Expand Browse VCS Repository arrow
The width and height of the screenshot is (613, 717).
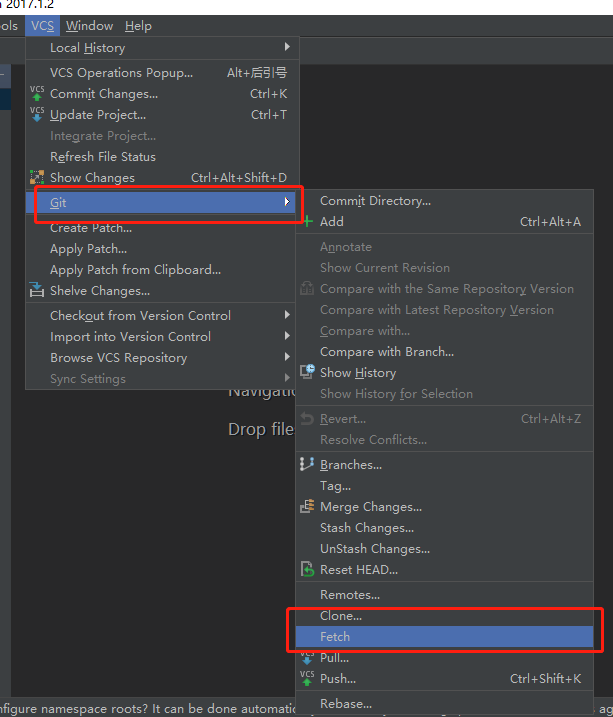click(287, 357)
